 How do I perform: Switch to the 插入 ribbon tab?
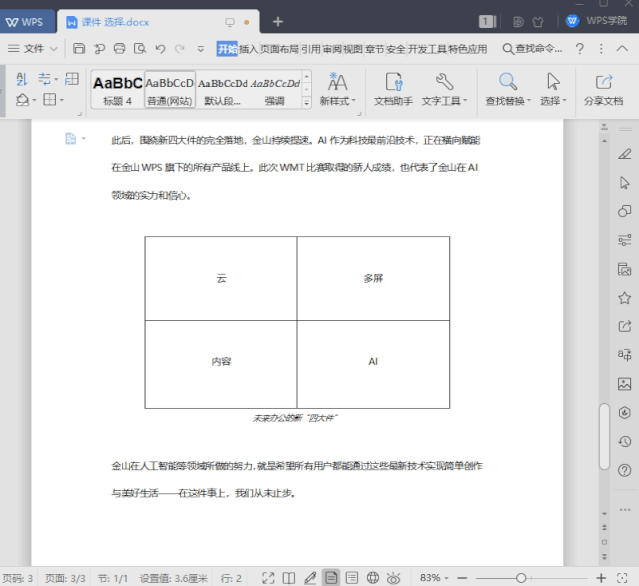pyautogui.click(x=248, y=49)
